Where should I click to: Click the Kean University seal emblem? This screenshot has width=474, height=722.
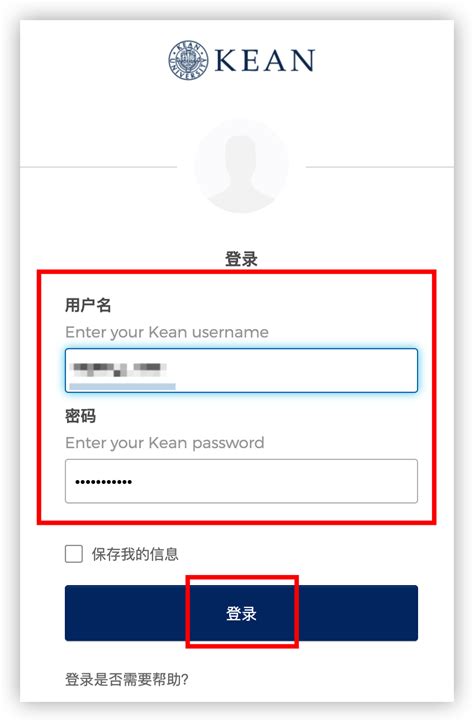(188, 60)
